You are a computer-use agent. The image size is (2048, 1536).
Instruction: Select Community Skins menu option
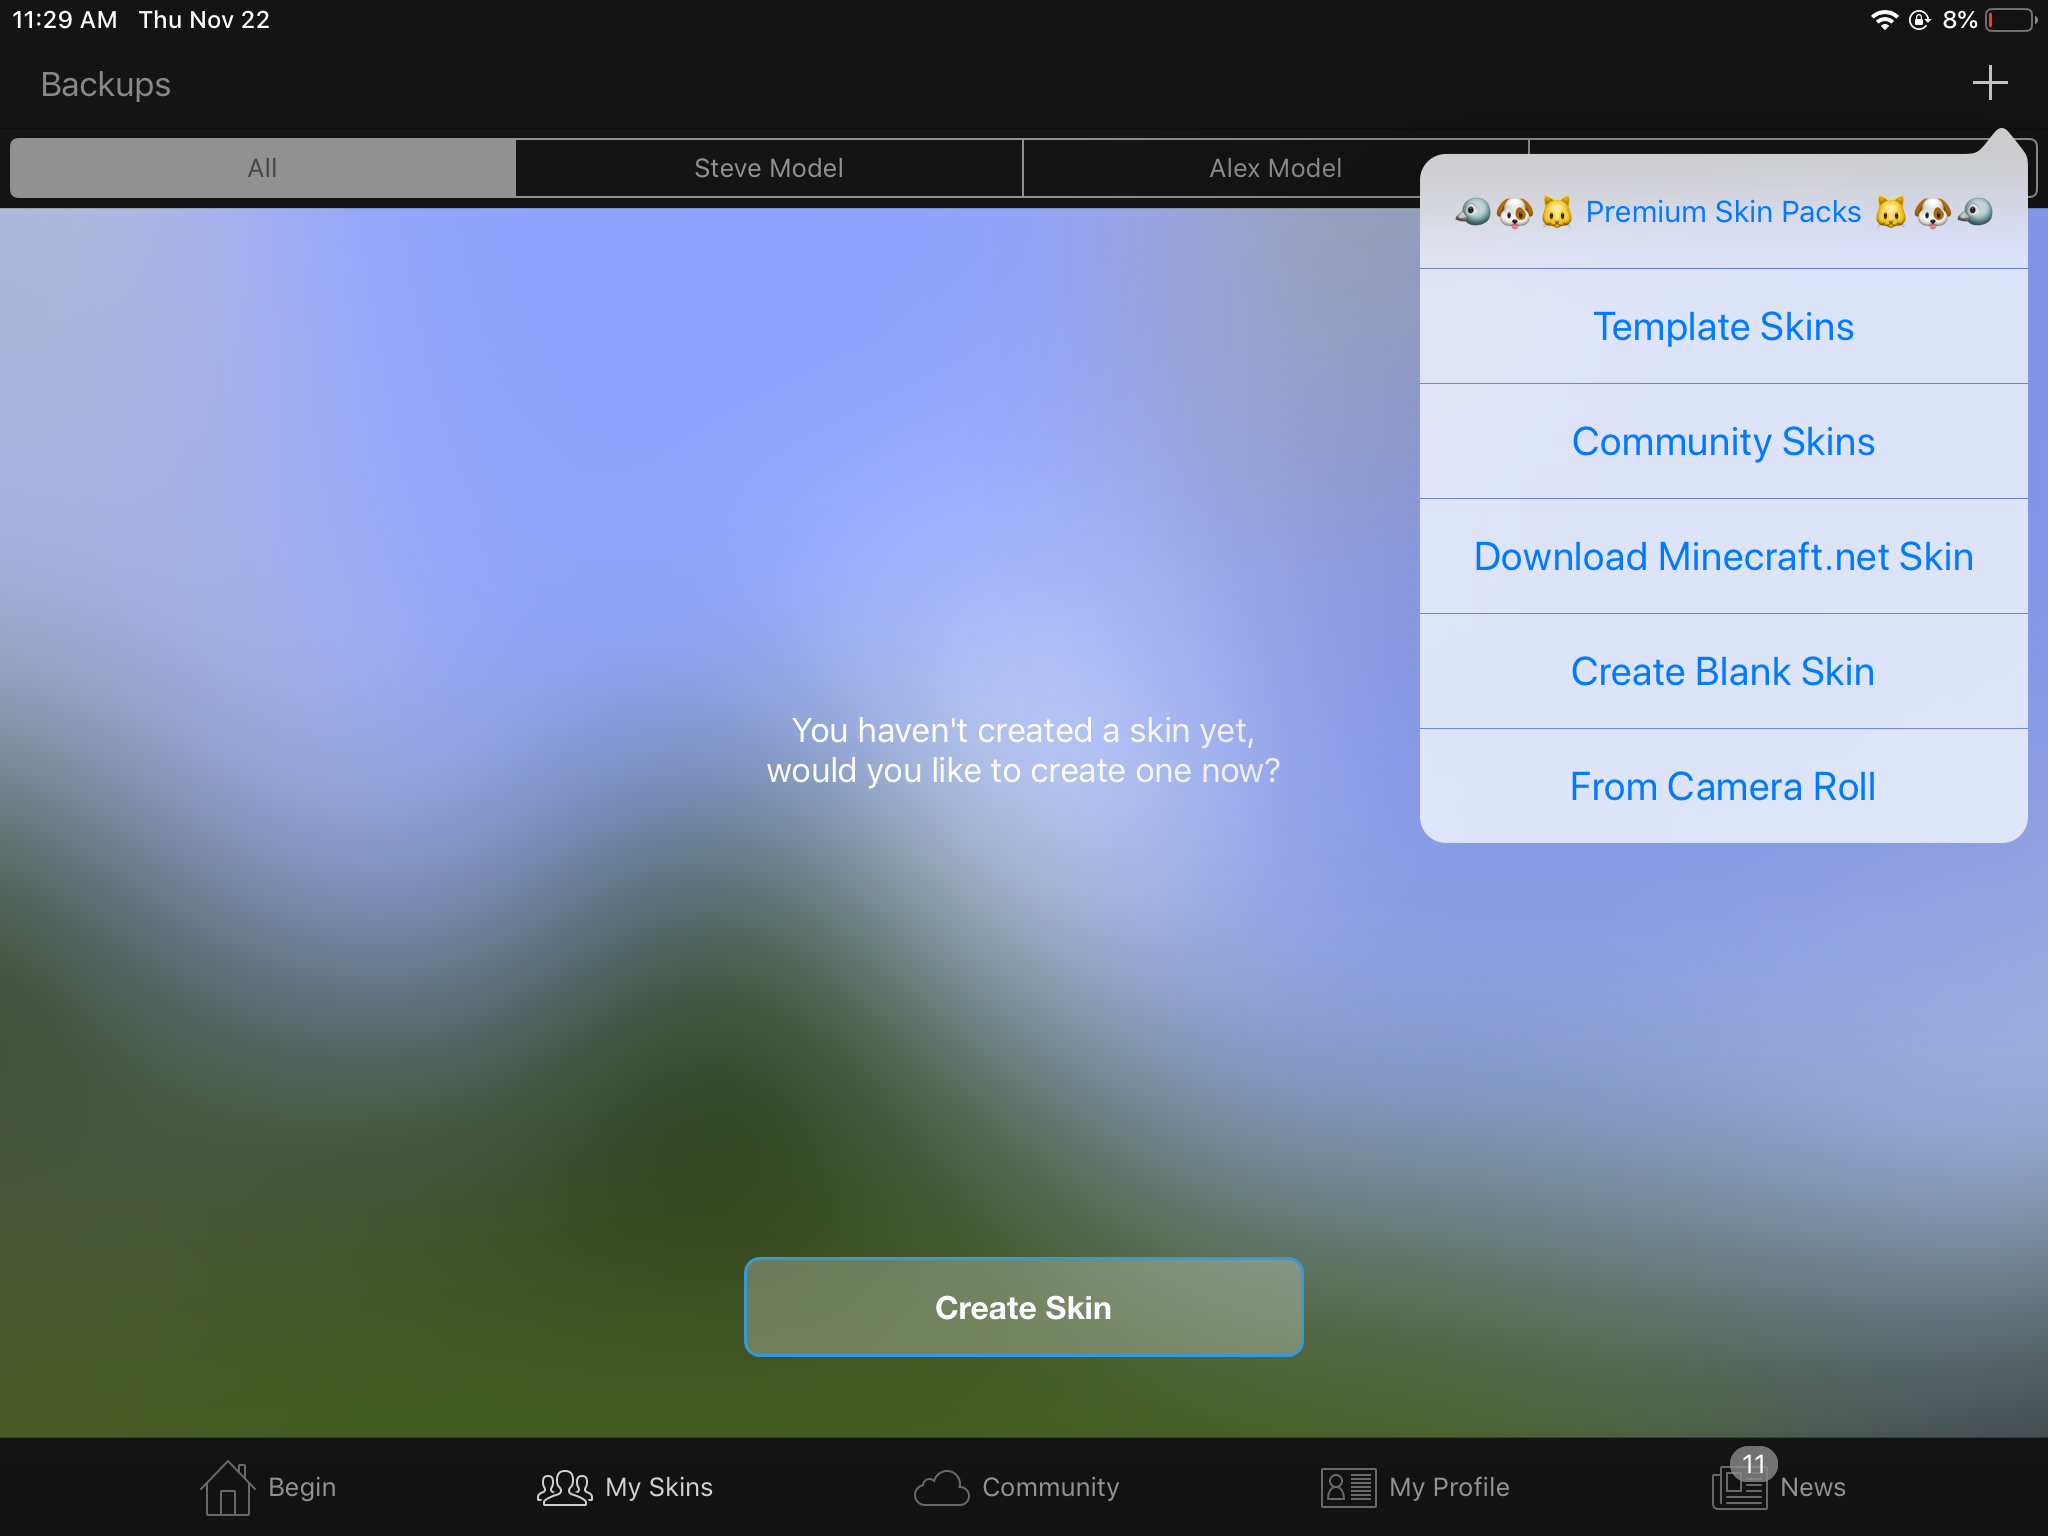click(1724, 442)
